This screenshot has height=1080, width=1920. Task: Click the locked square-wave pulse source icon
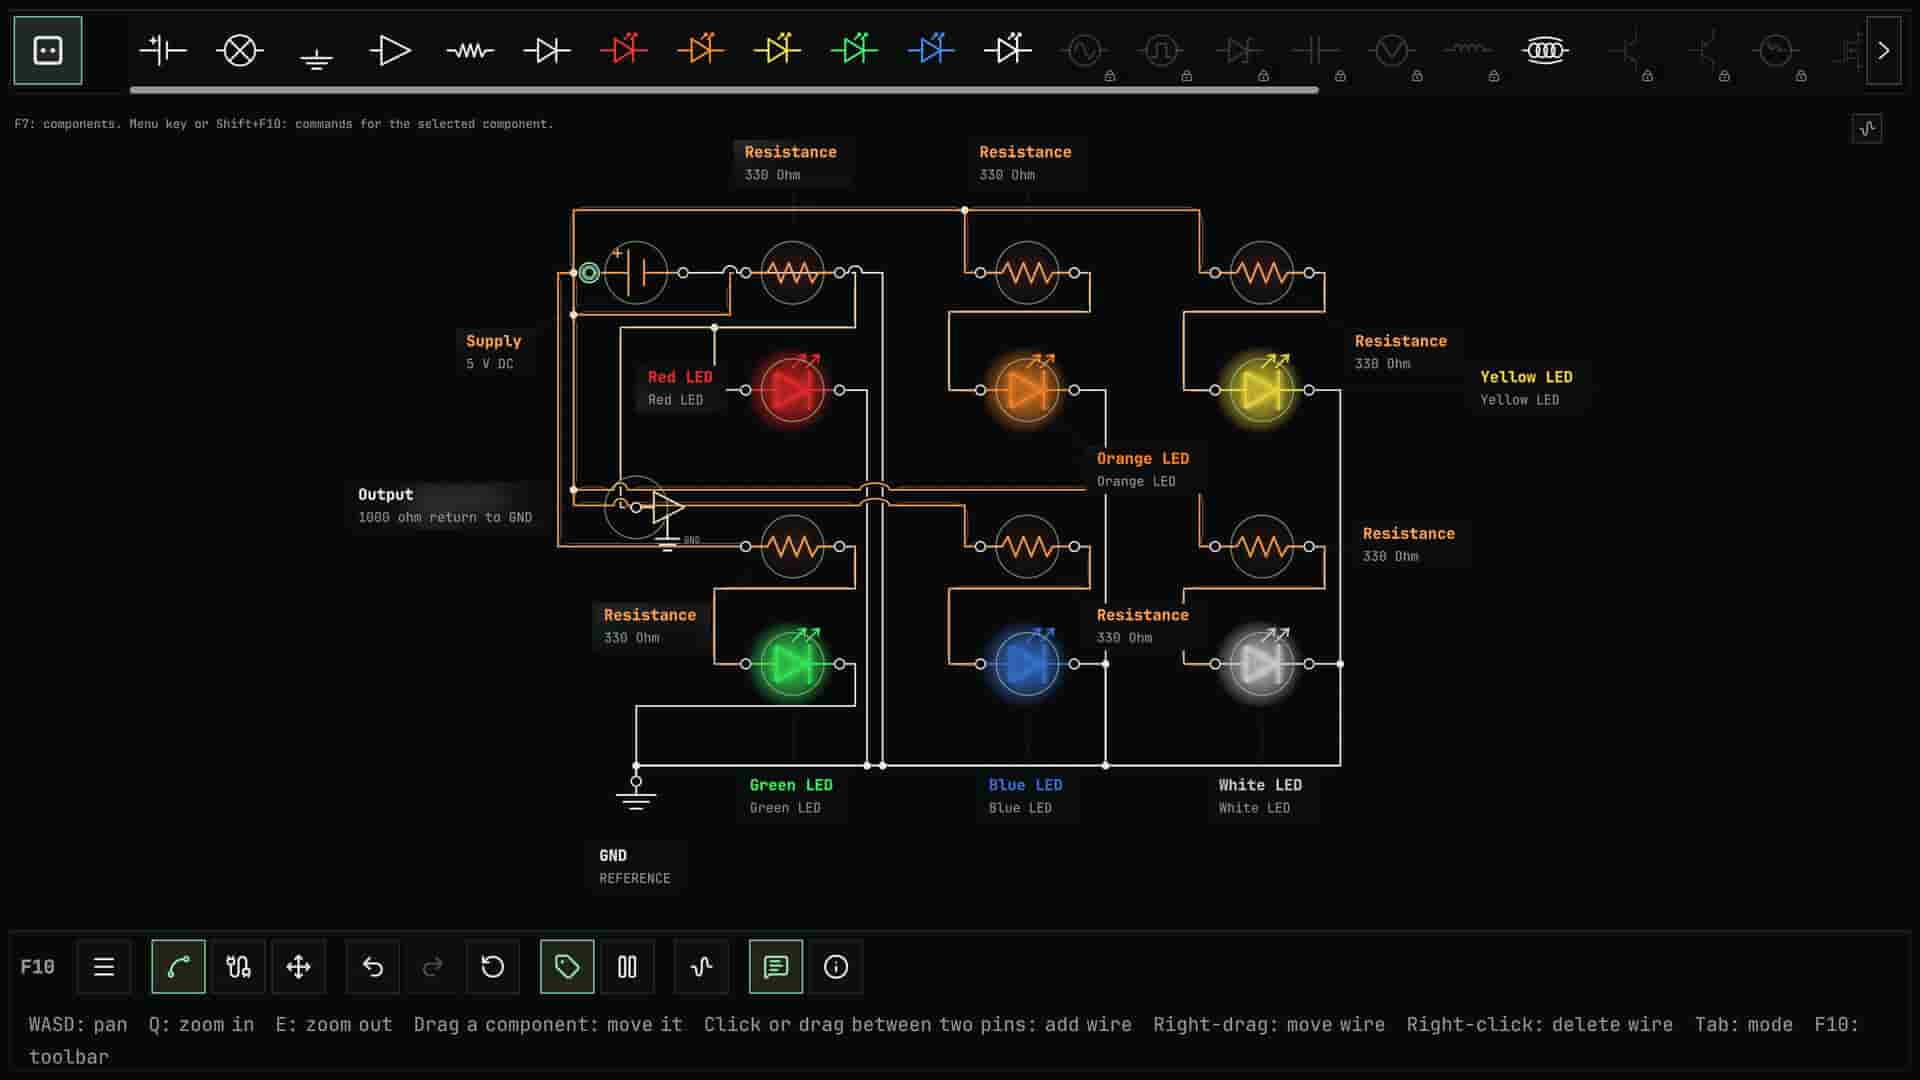pos(1161,50)
